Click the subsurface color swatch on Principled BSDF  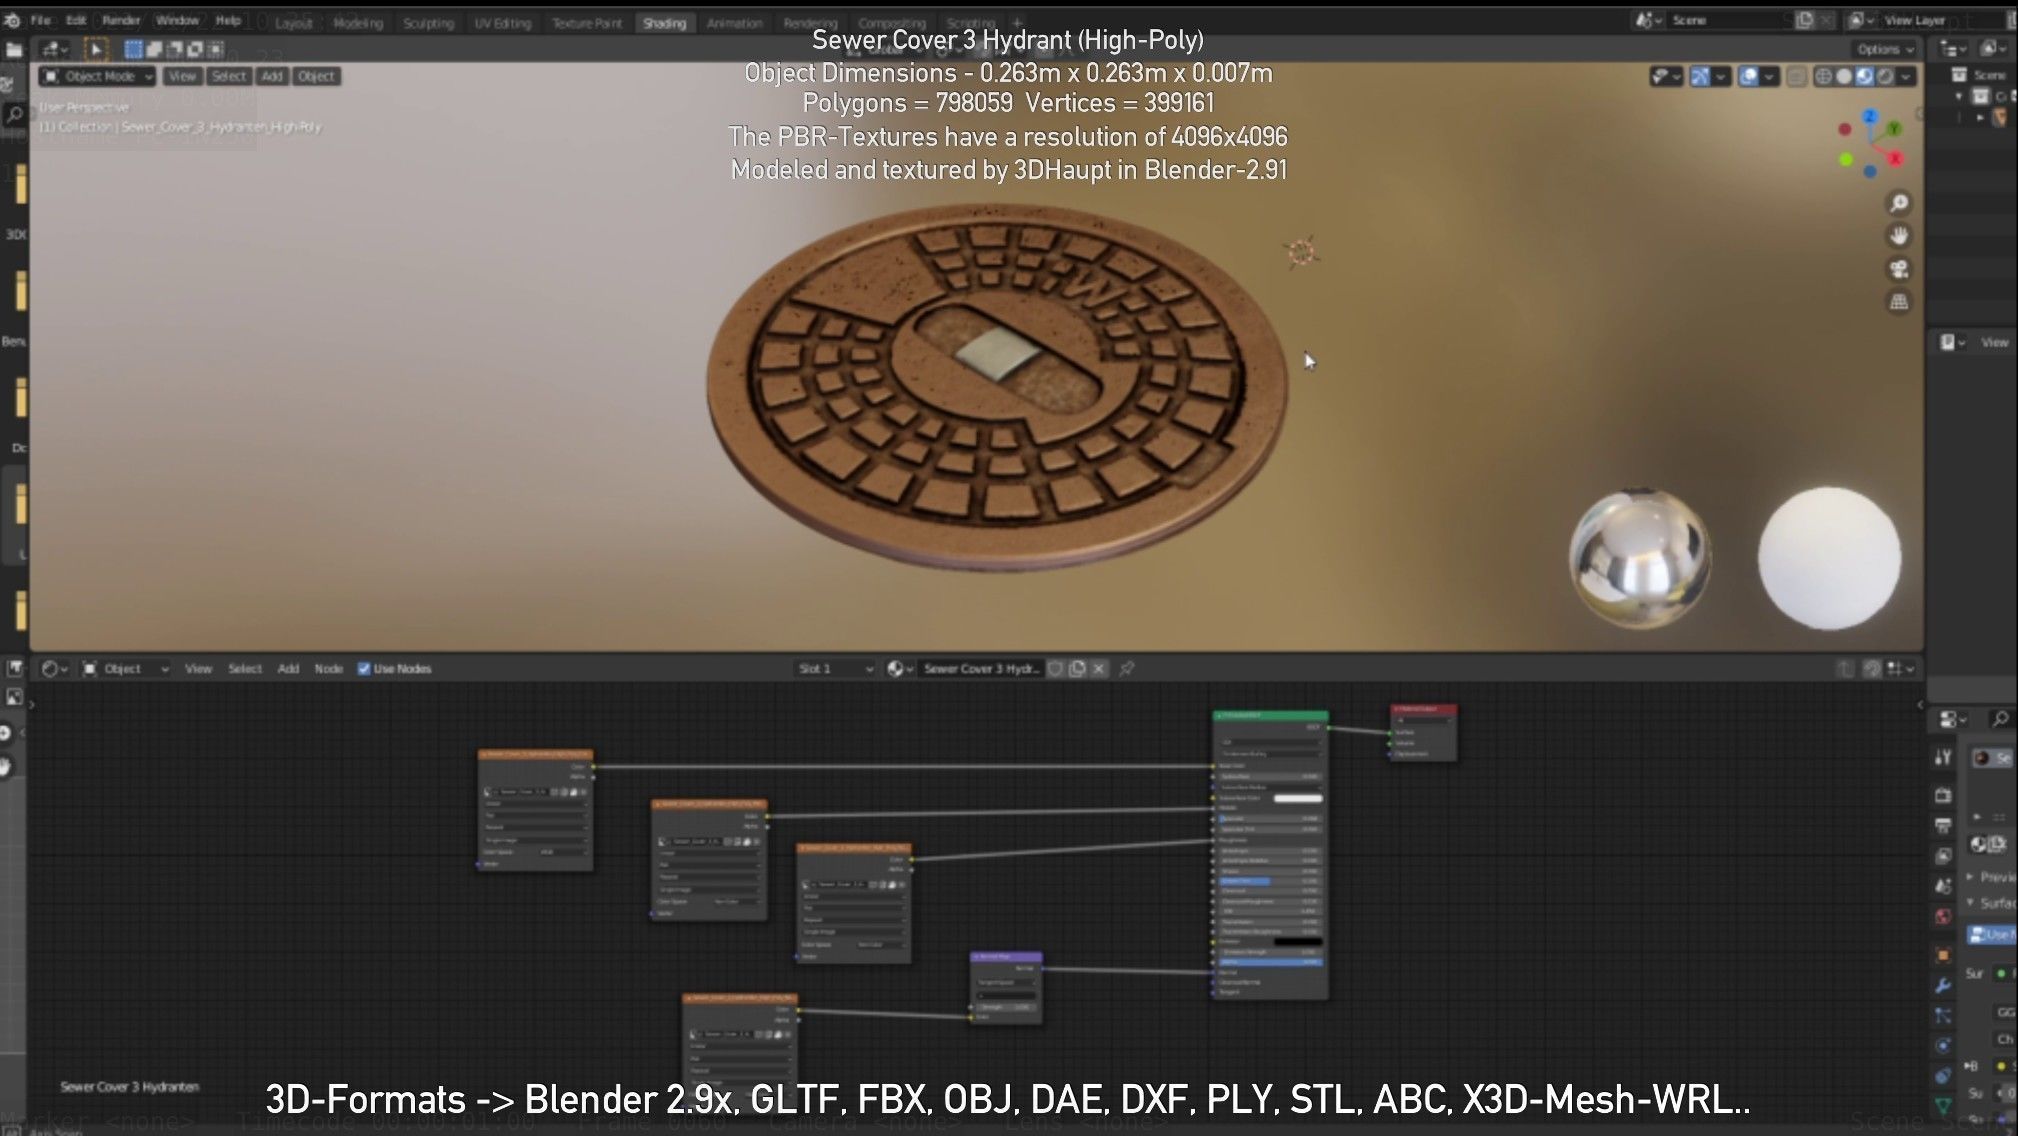[x=1298, y=798]
